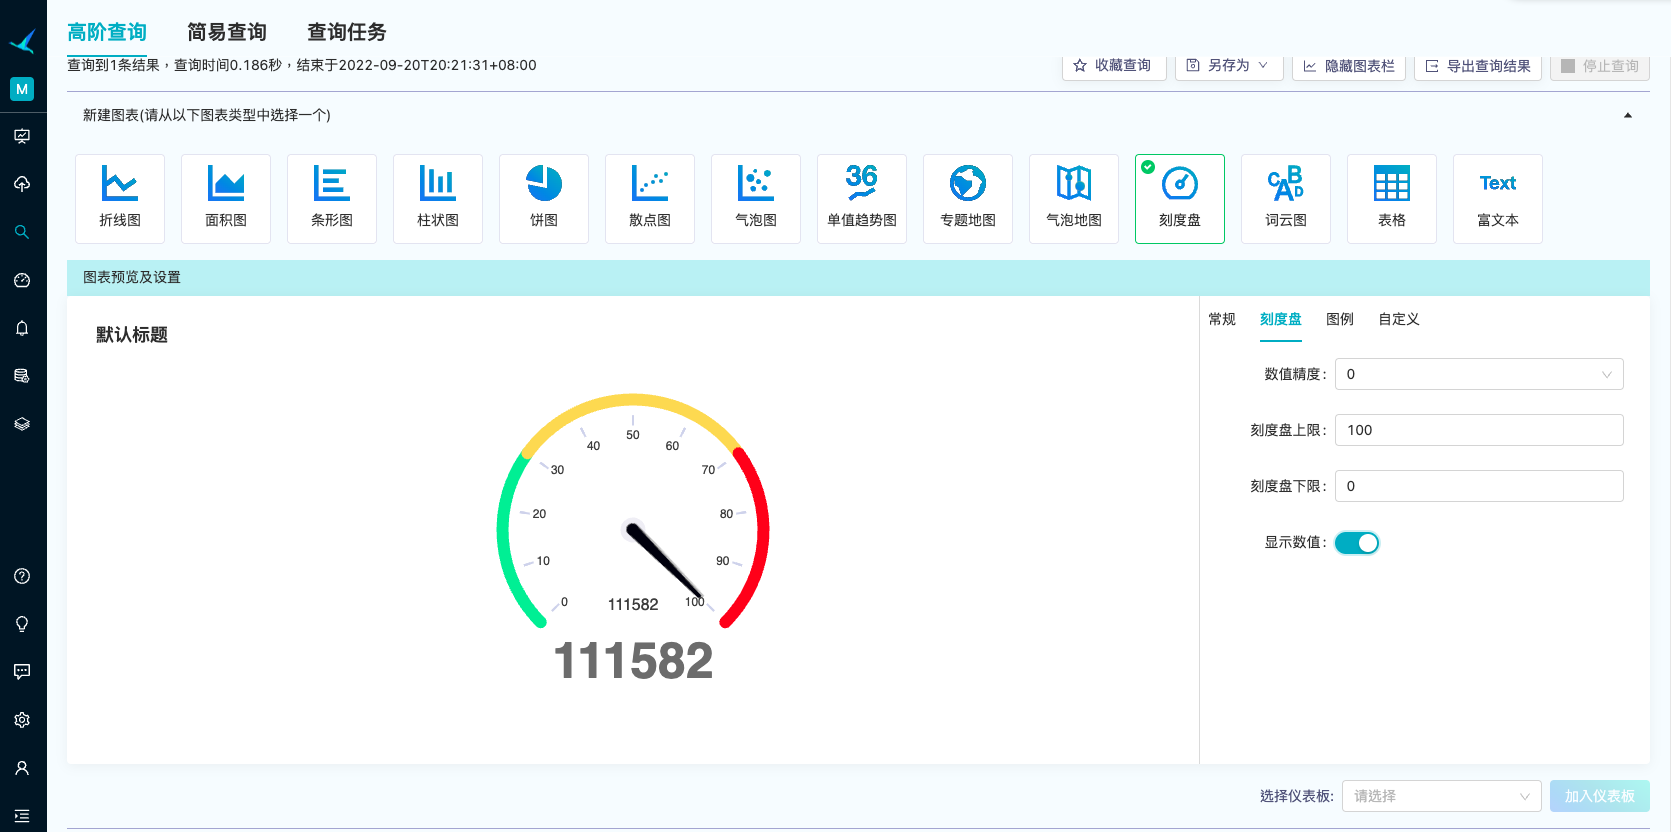Viewport: 1671px width, 832px height.
Task: Open the 数值精度 dropdown
Action: click(1479, 374)
